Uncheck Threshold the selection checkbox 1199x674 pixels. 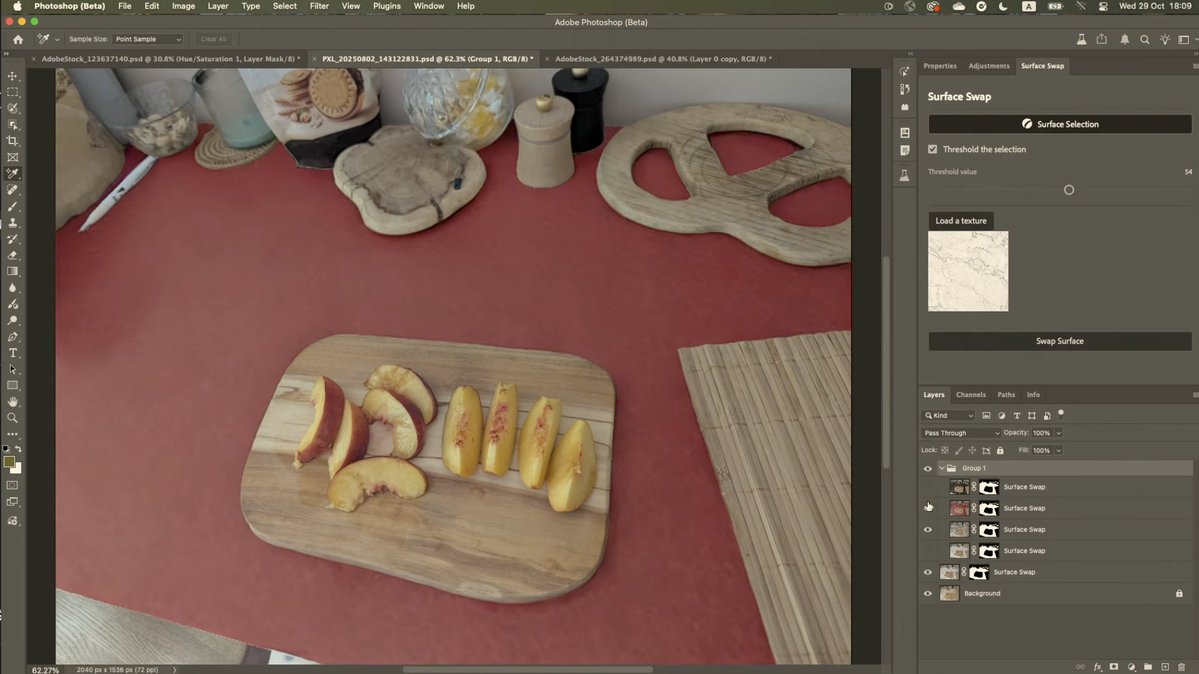click(933, 149)
